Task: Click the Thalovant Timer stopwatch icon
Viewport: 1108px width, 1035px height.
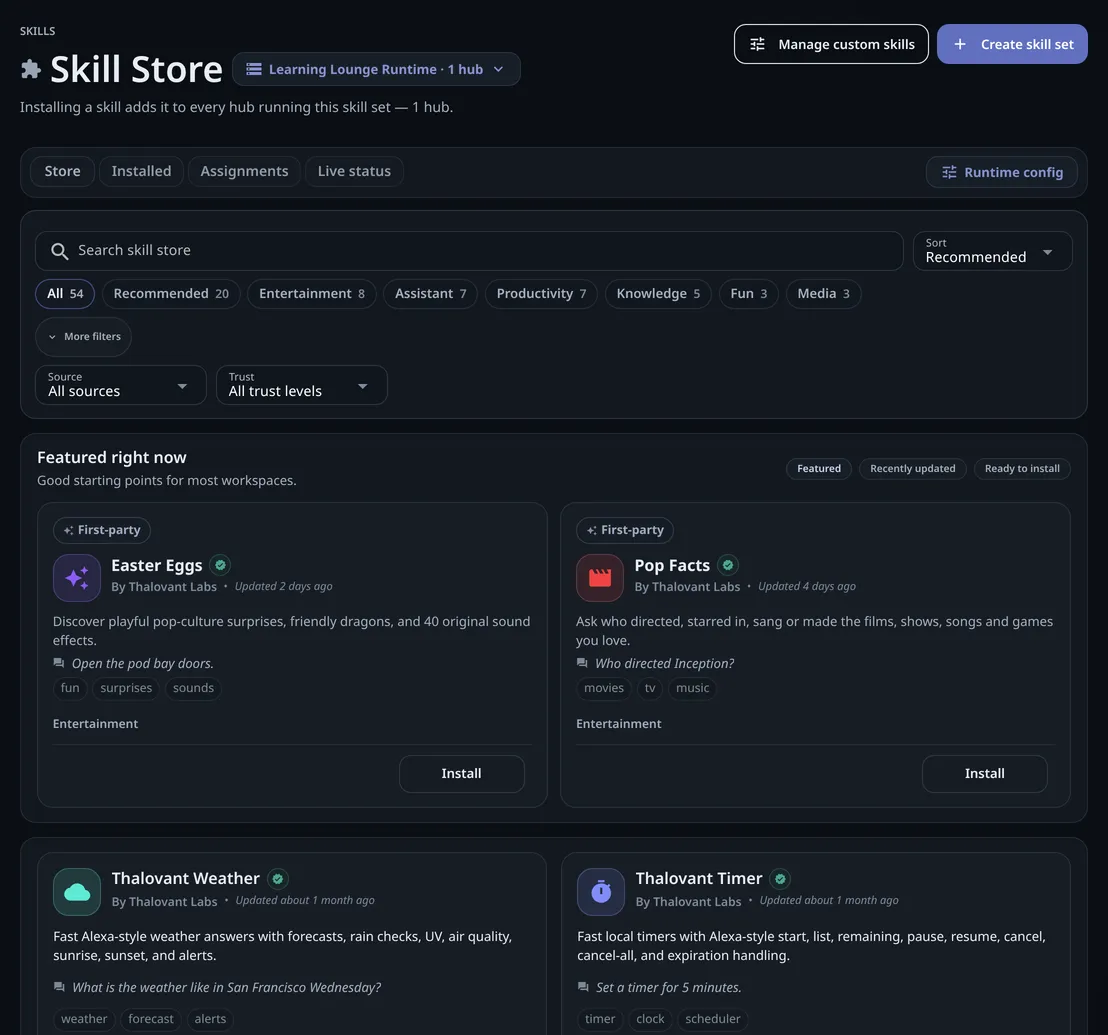Action: point(601,892)
